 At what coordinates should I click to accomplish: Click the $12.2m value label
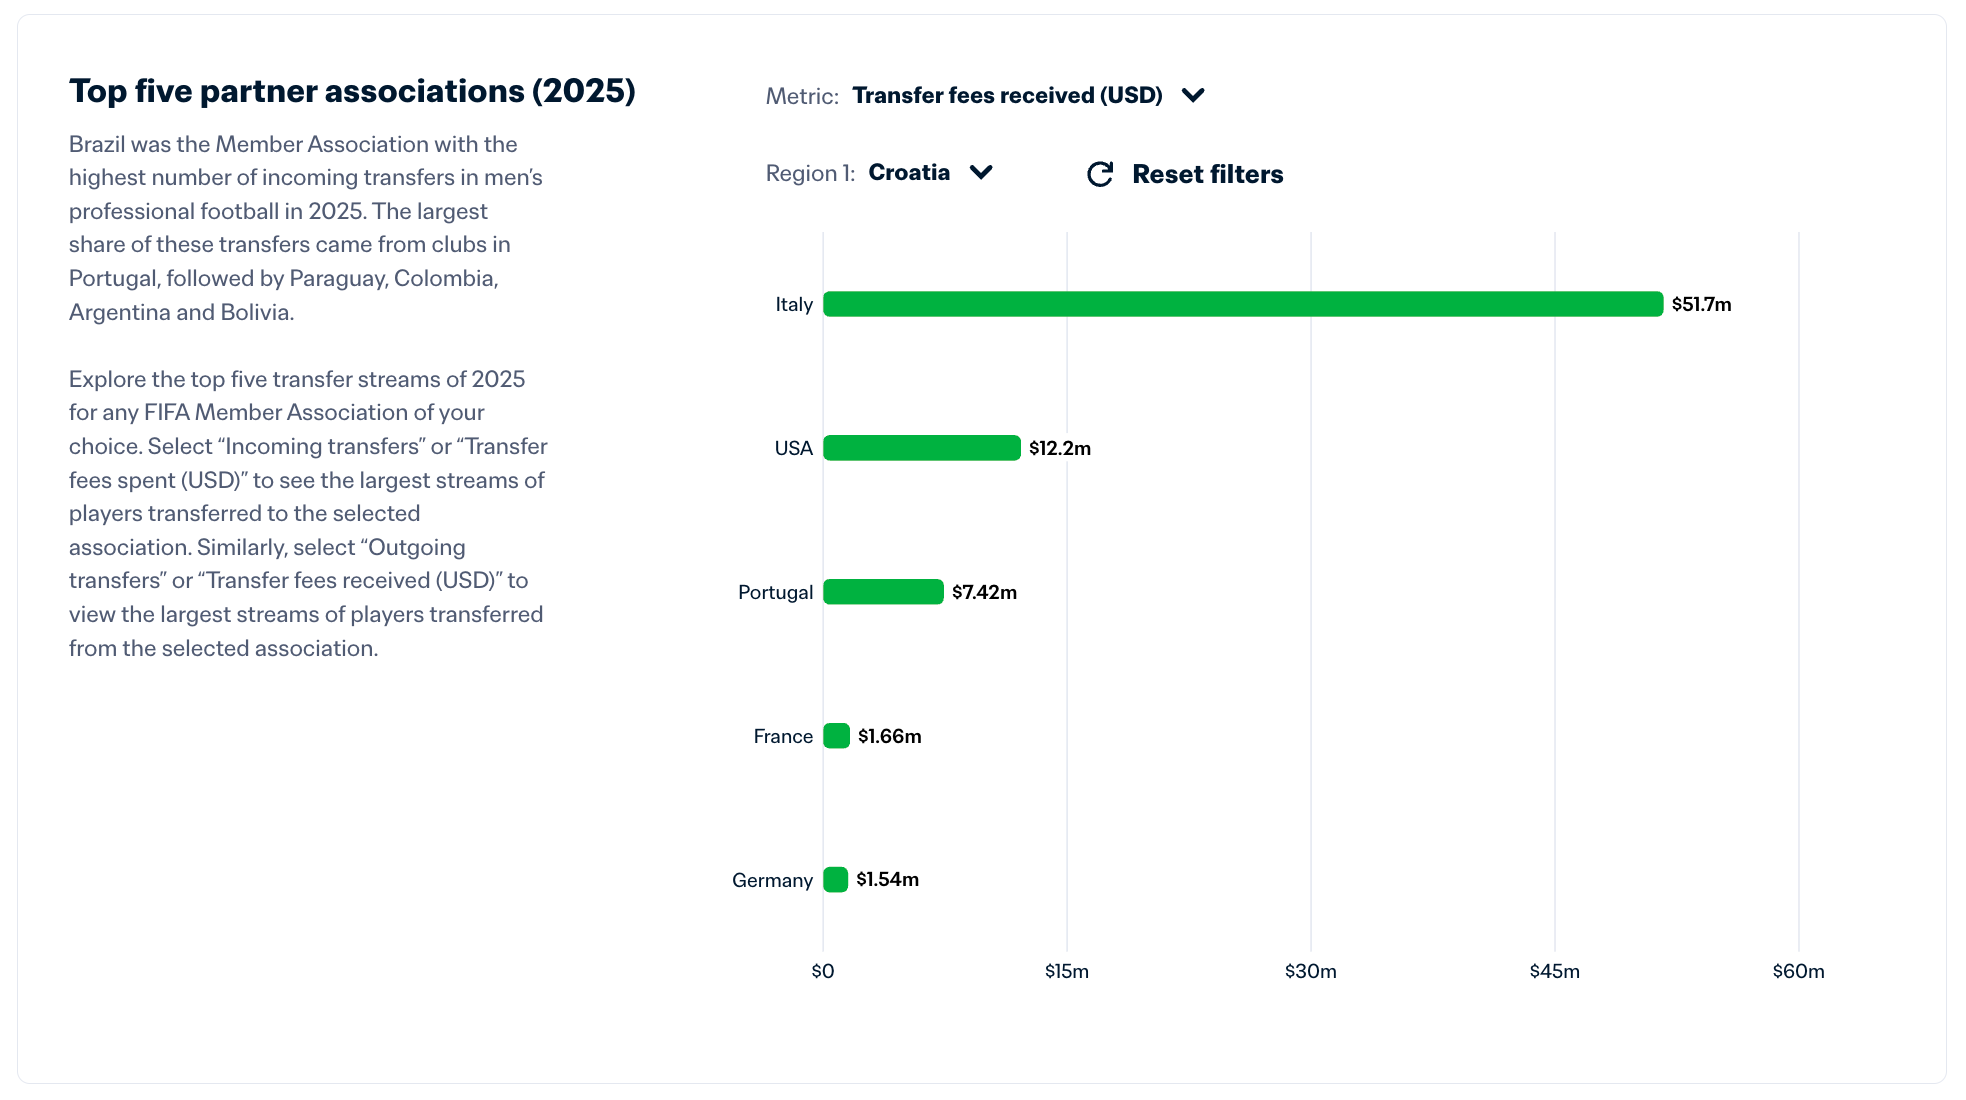(x=1059, y=448)
